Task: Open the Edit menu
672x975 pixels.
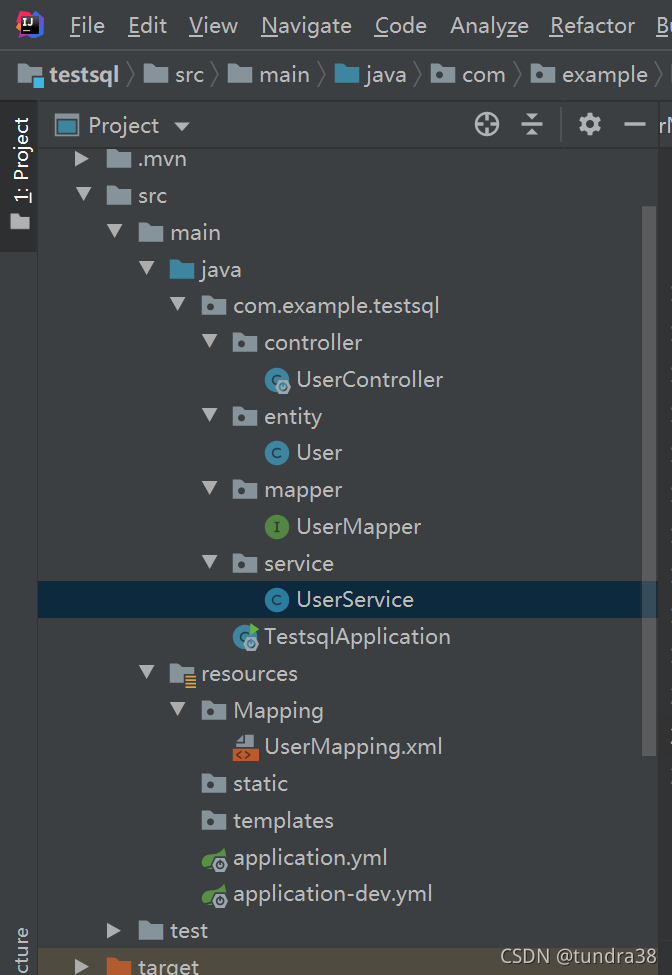Action: tap(147, 25)
